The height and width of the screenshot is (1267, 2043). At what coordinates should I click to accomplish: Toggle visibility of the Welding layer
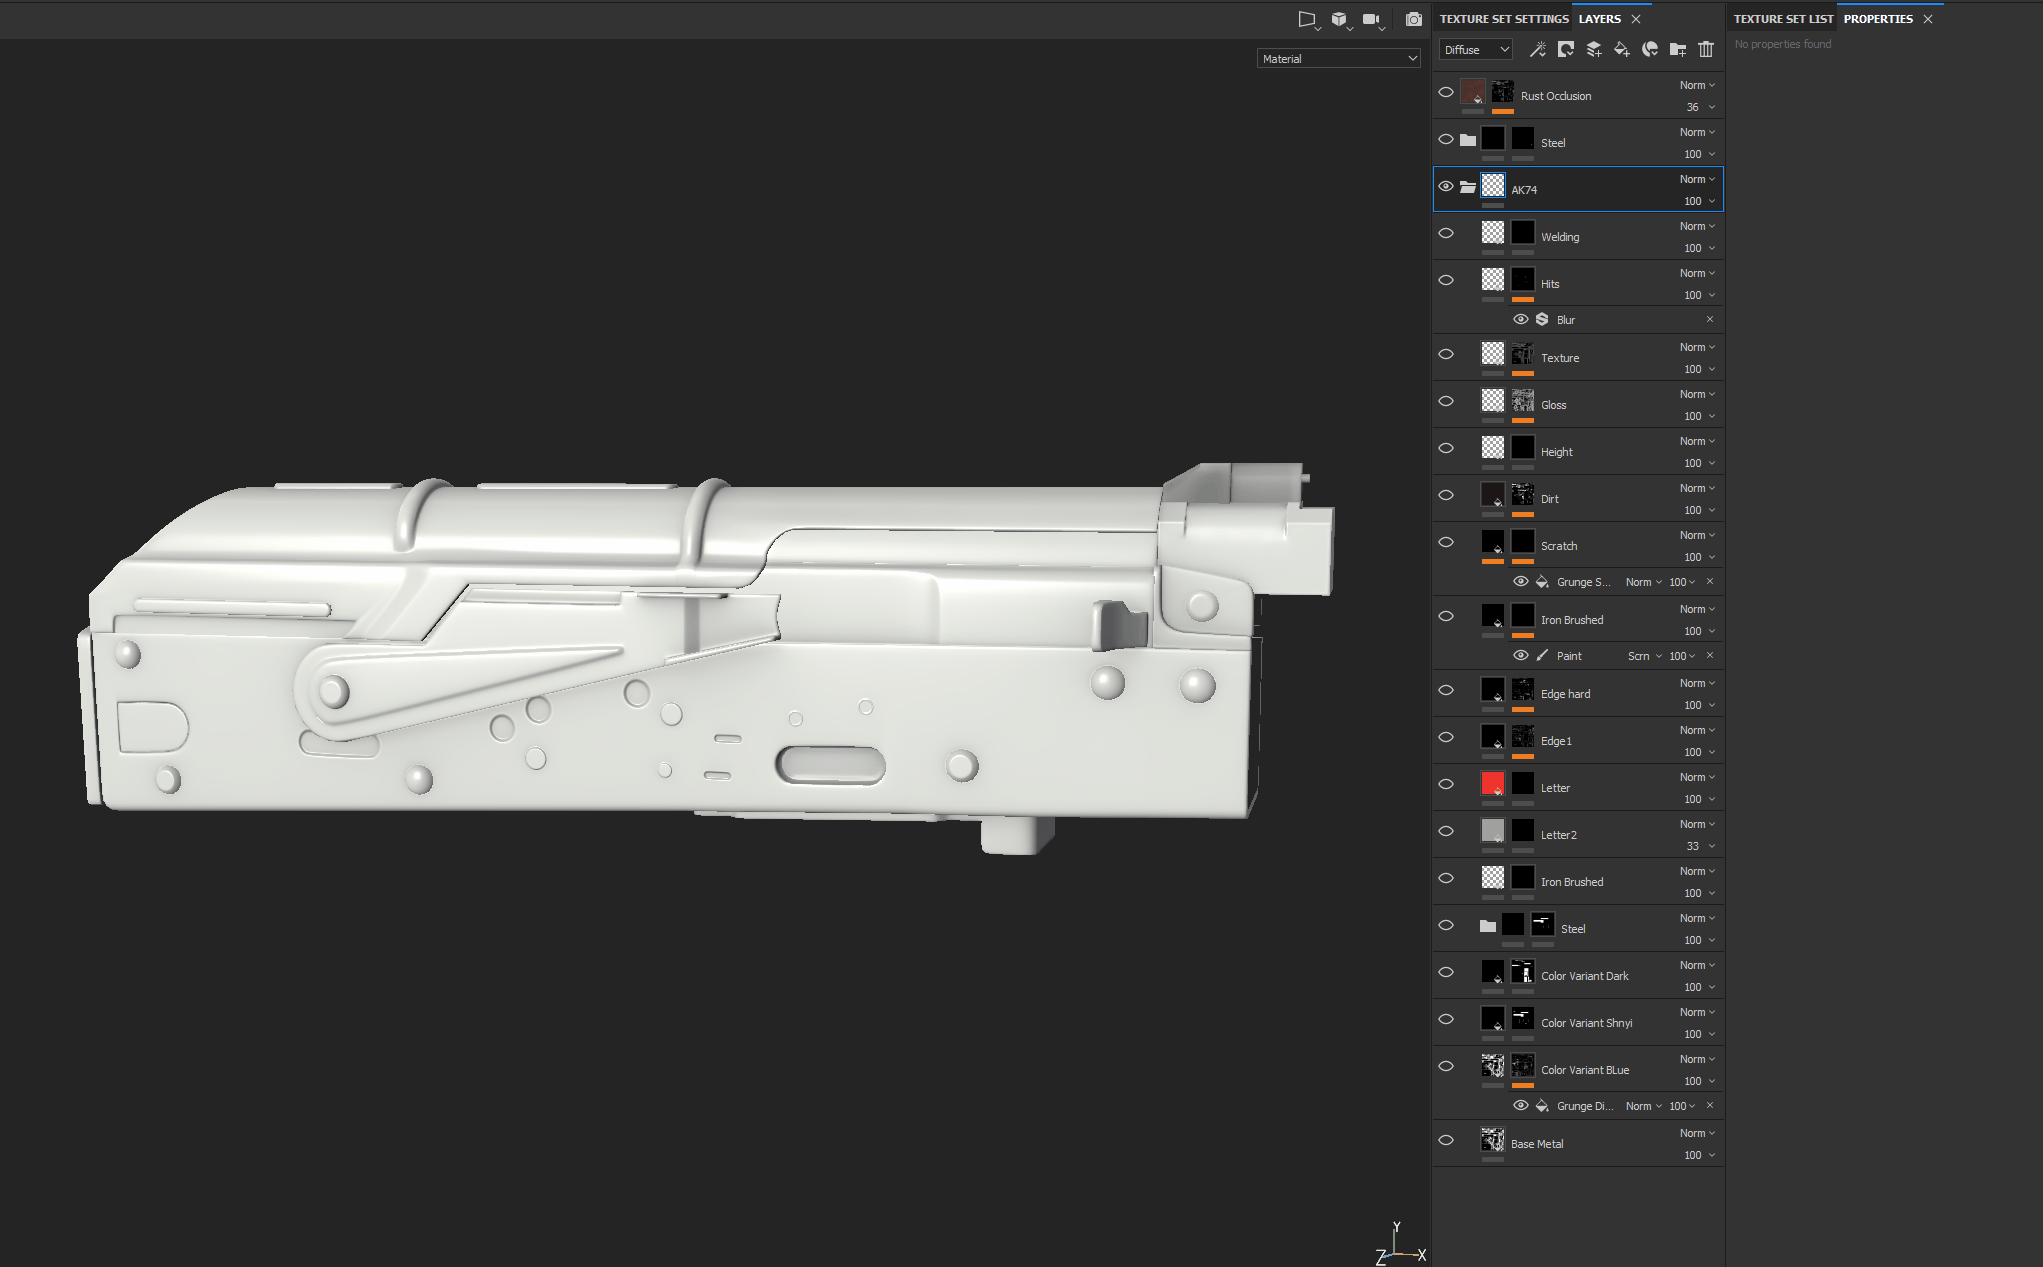[1446, 233]
